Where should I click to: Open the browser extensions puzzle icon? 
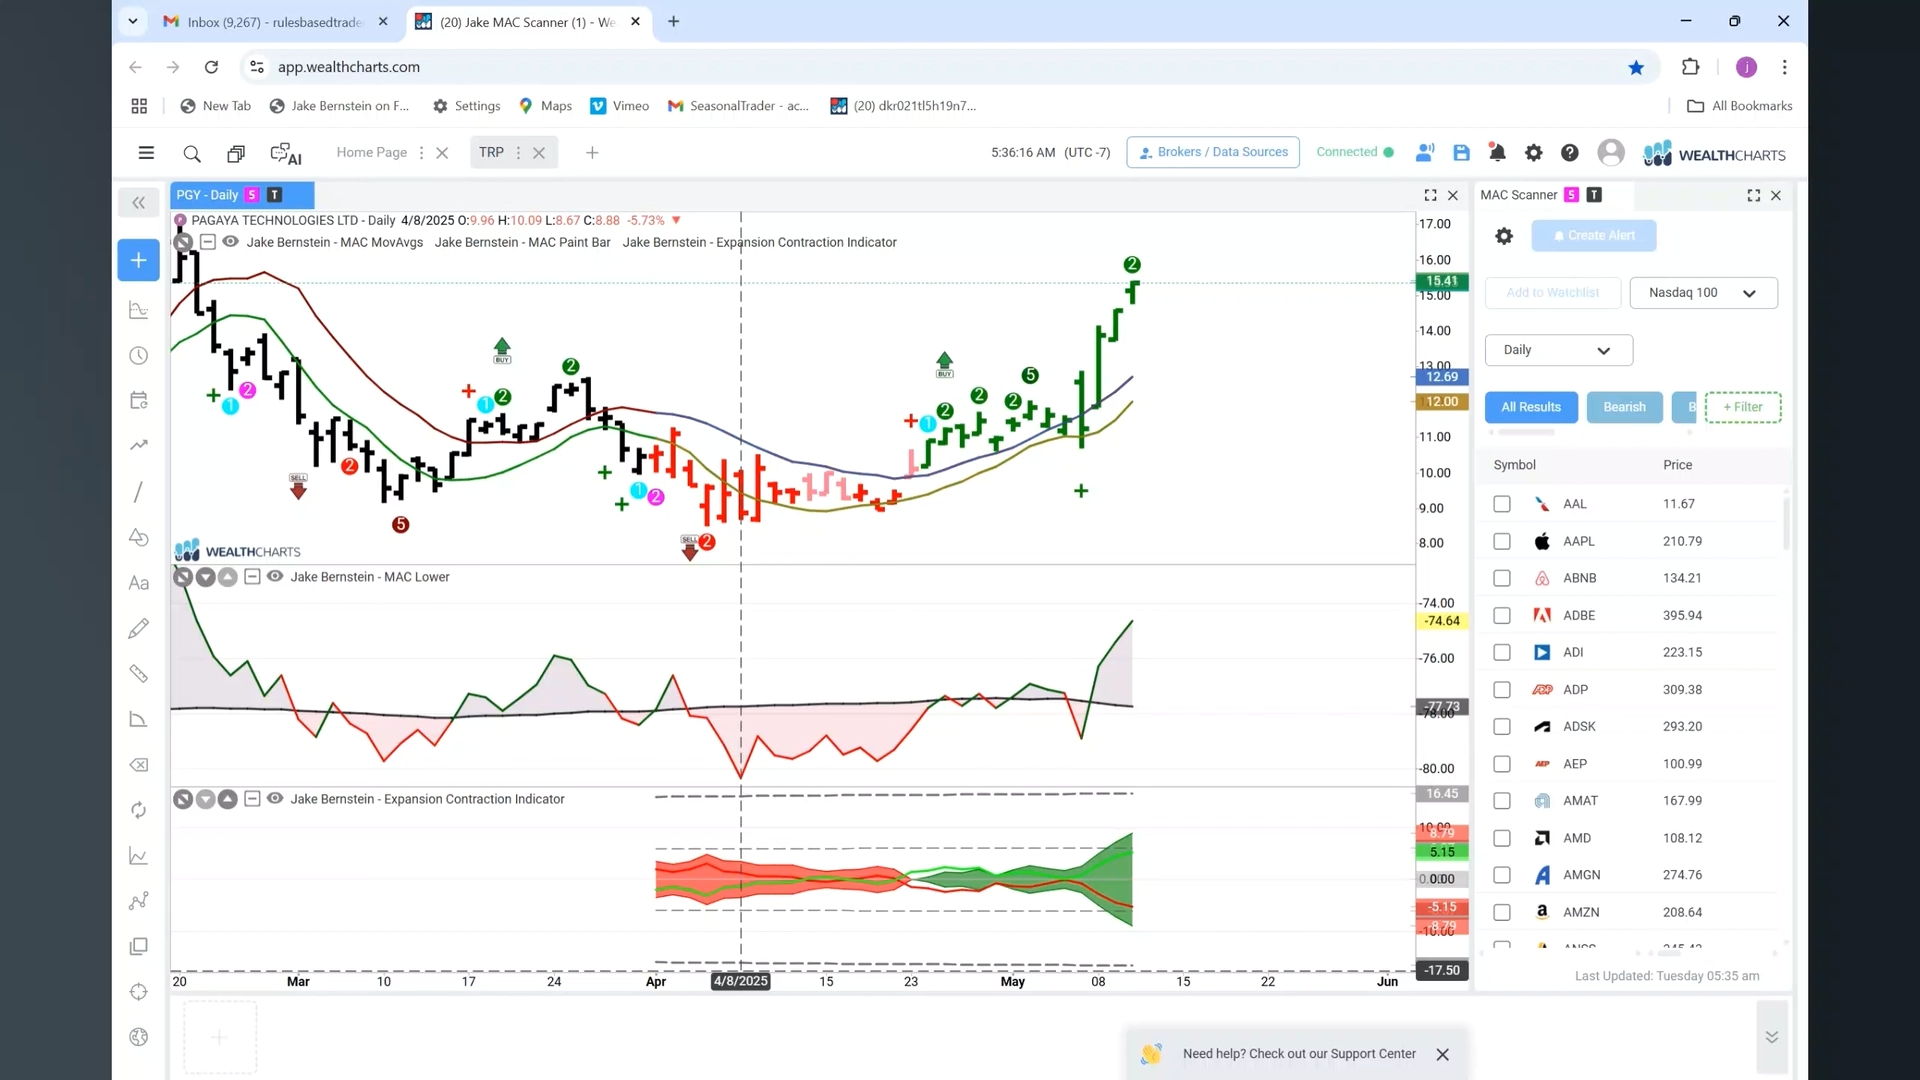1690,67
